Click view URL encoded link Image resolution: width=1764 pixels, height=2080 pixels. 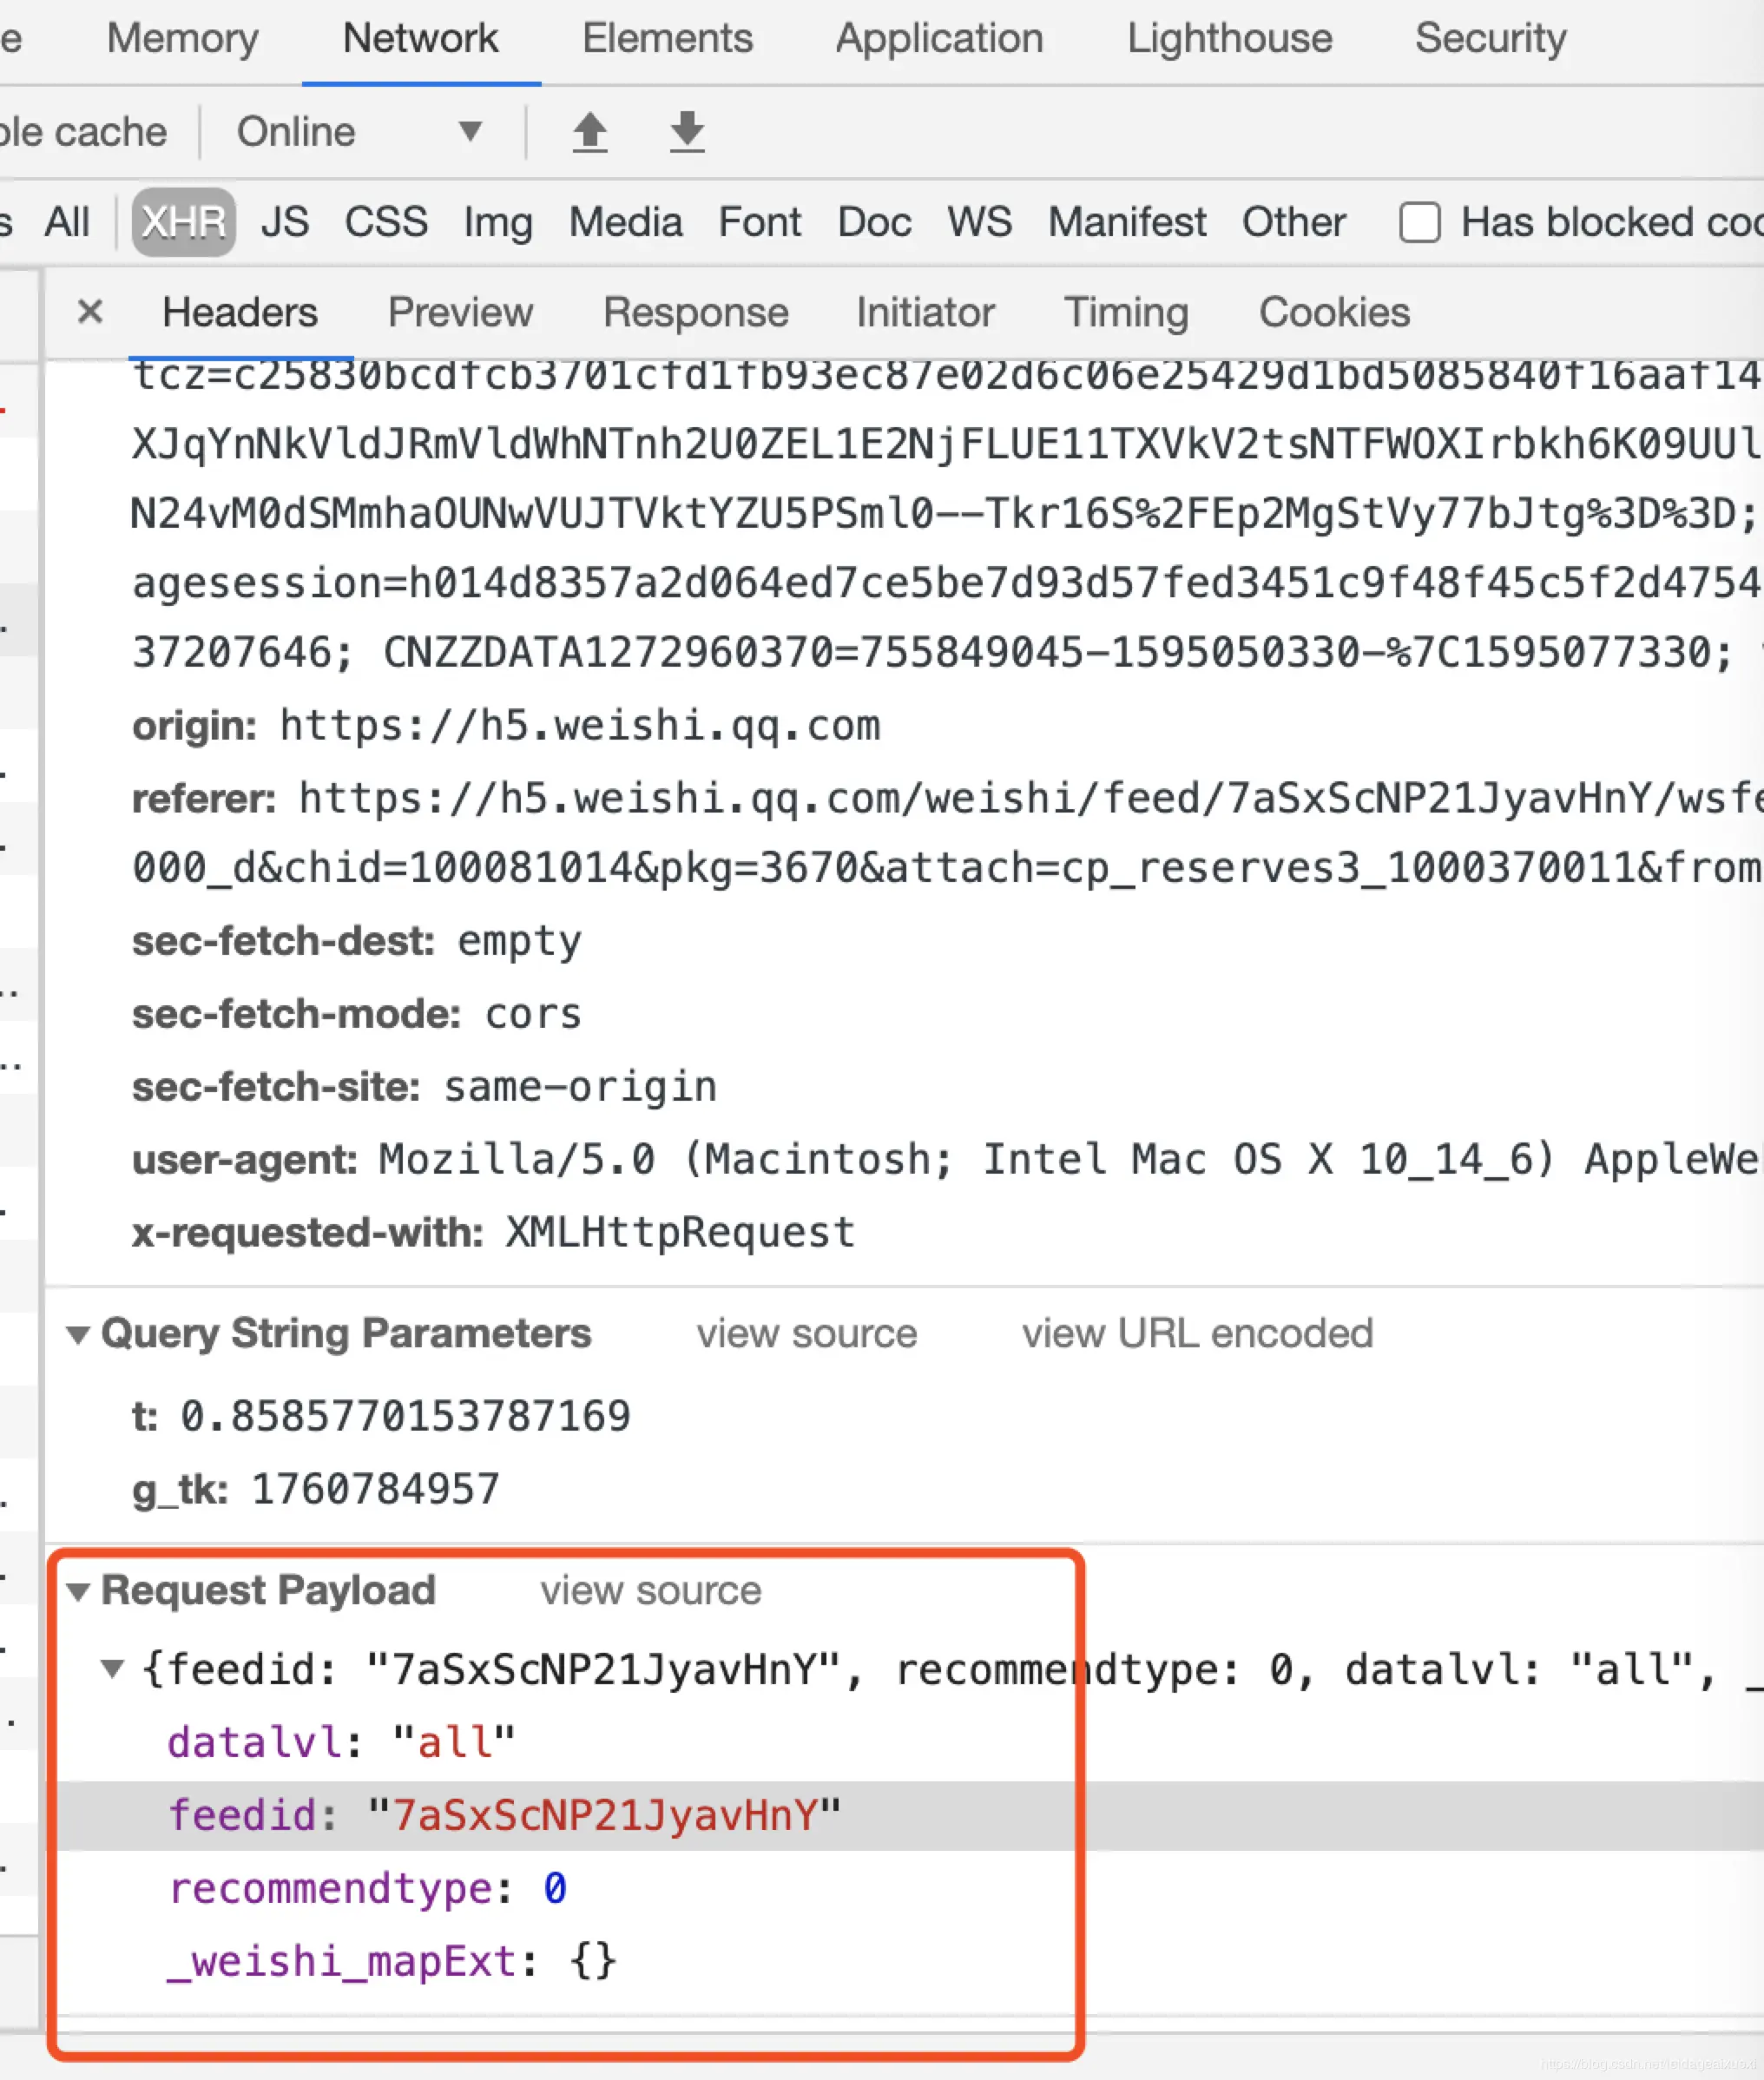(x=1197, y=1334)
